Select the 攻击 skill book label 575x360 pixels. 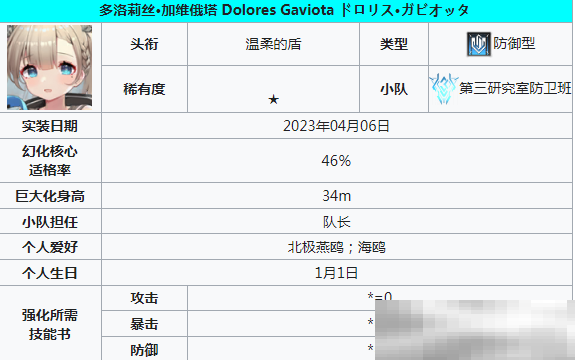coord(144,298)
